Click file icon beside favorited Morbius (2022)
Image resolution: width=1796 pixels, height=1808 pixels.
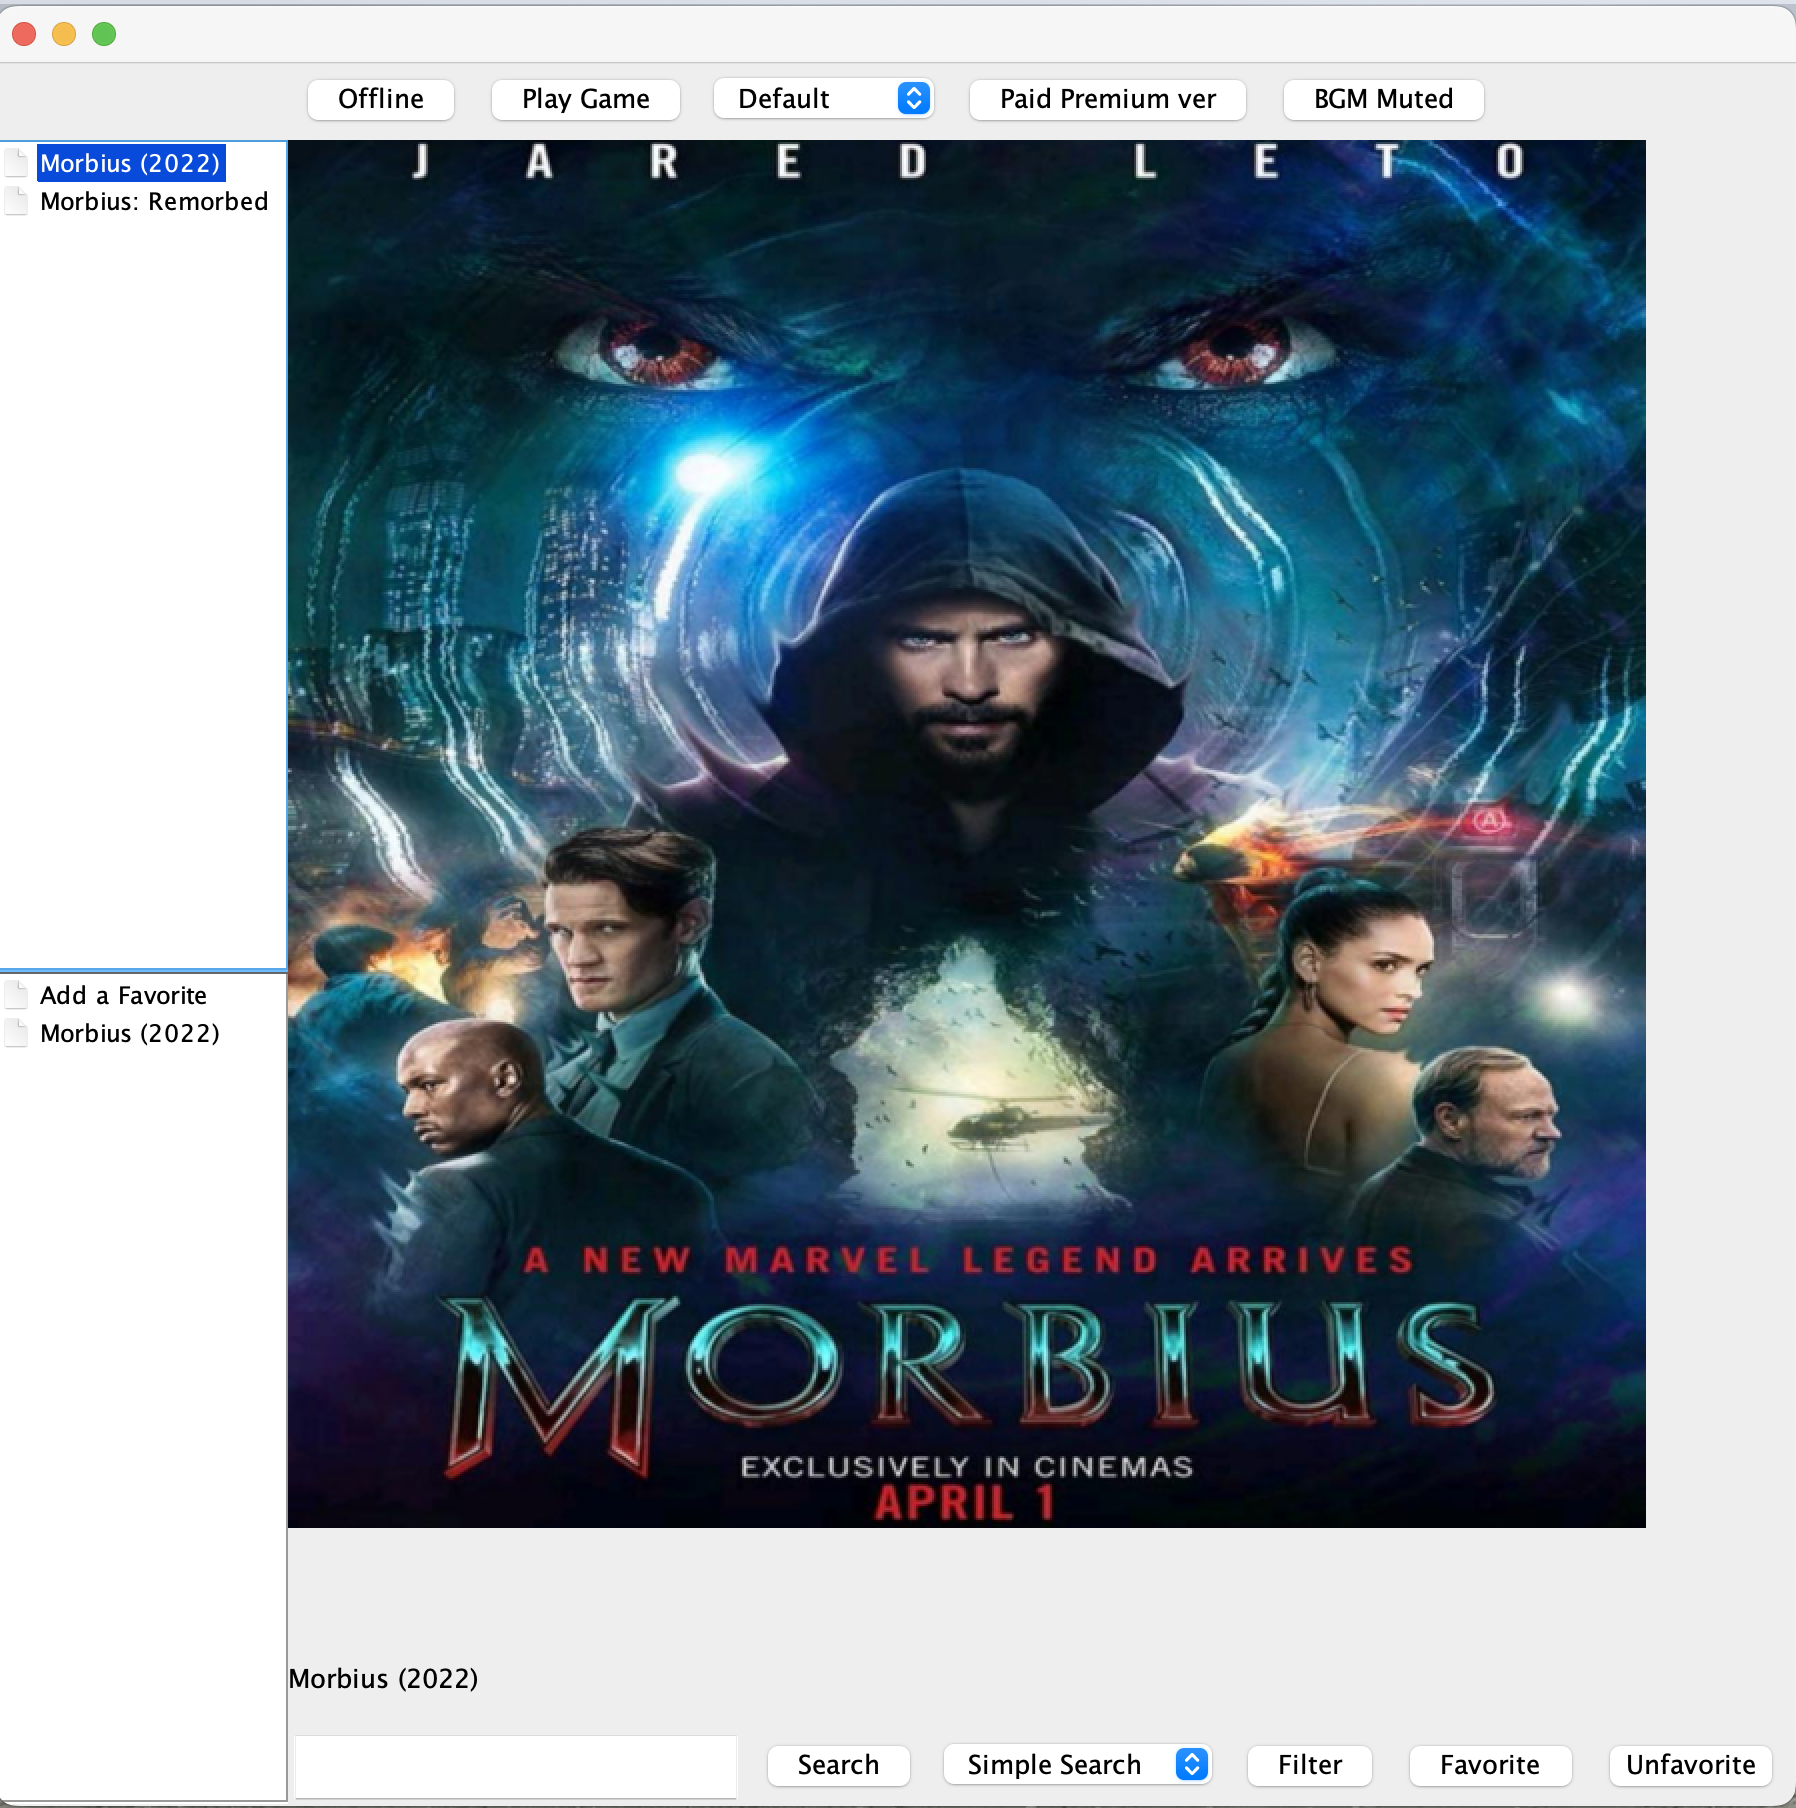(x=17, y=1033)
